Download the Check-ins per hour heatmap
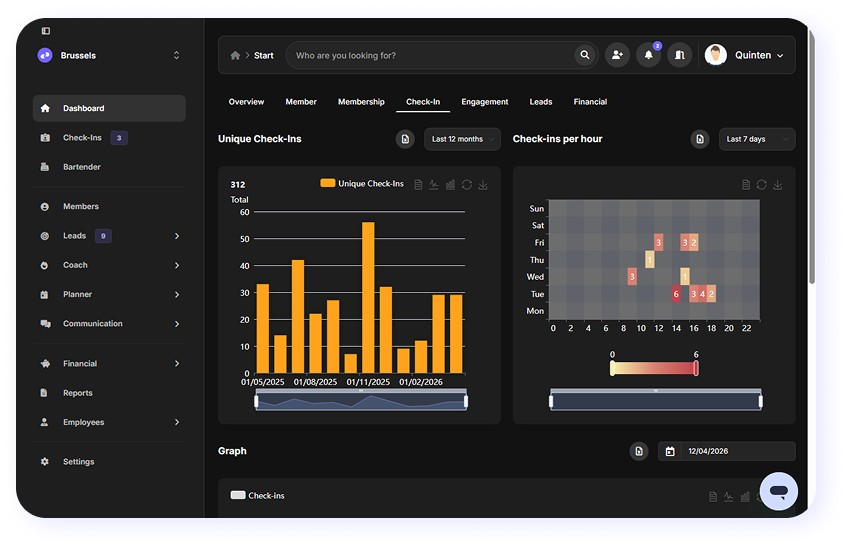848x548 pixels. 778,184
